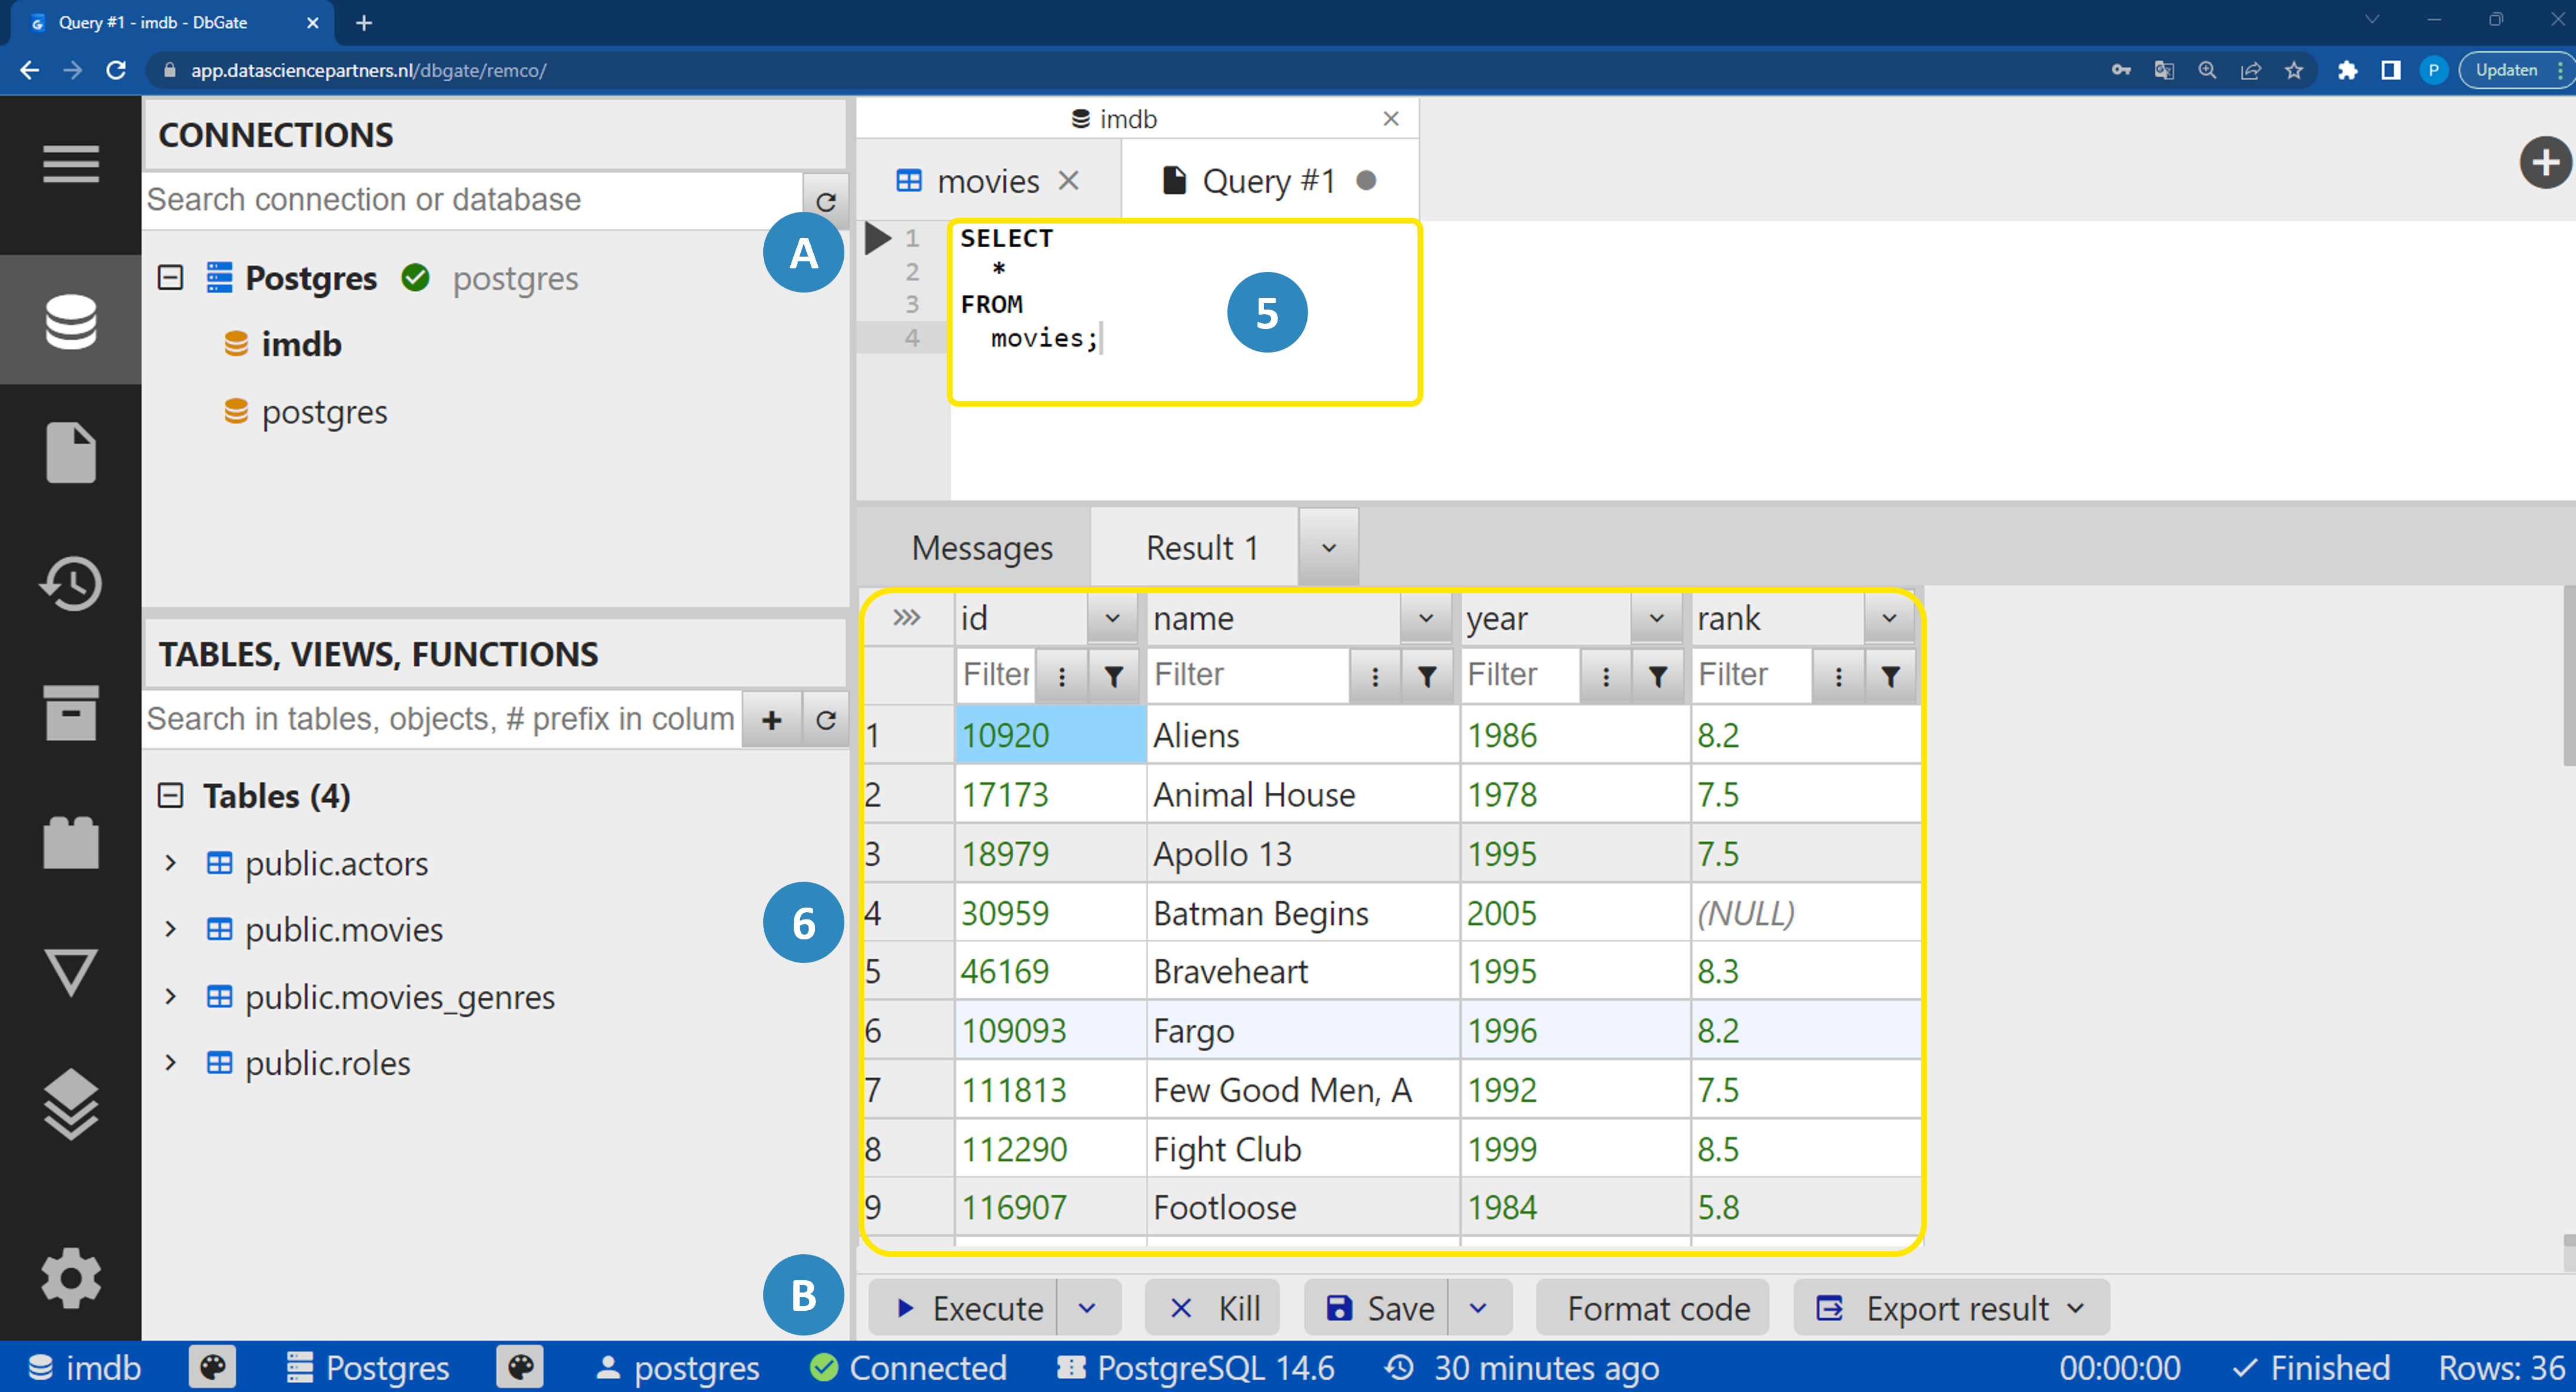
Task: Close the imdb tab group
Action: point(1390,118)
